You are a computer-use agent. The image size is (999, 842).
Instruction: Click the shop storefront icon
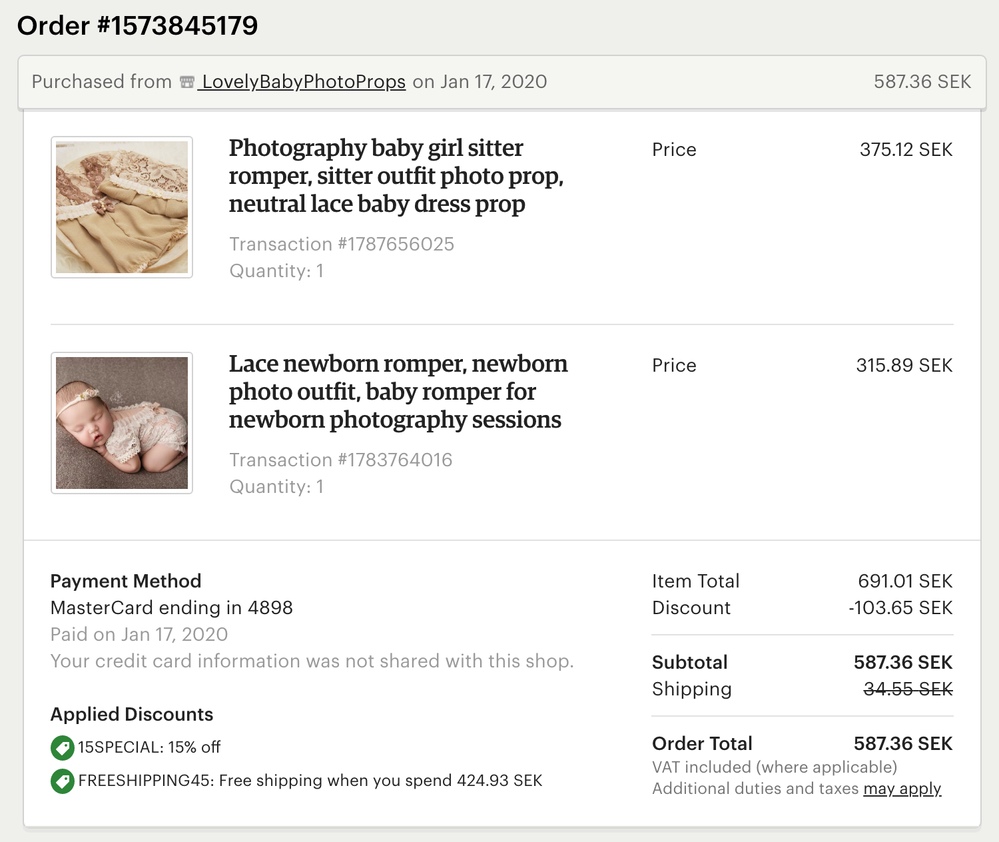tap(187, 83)
